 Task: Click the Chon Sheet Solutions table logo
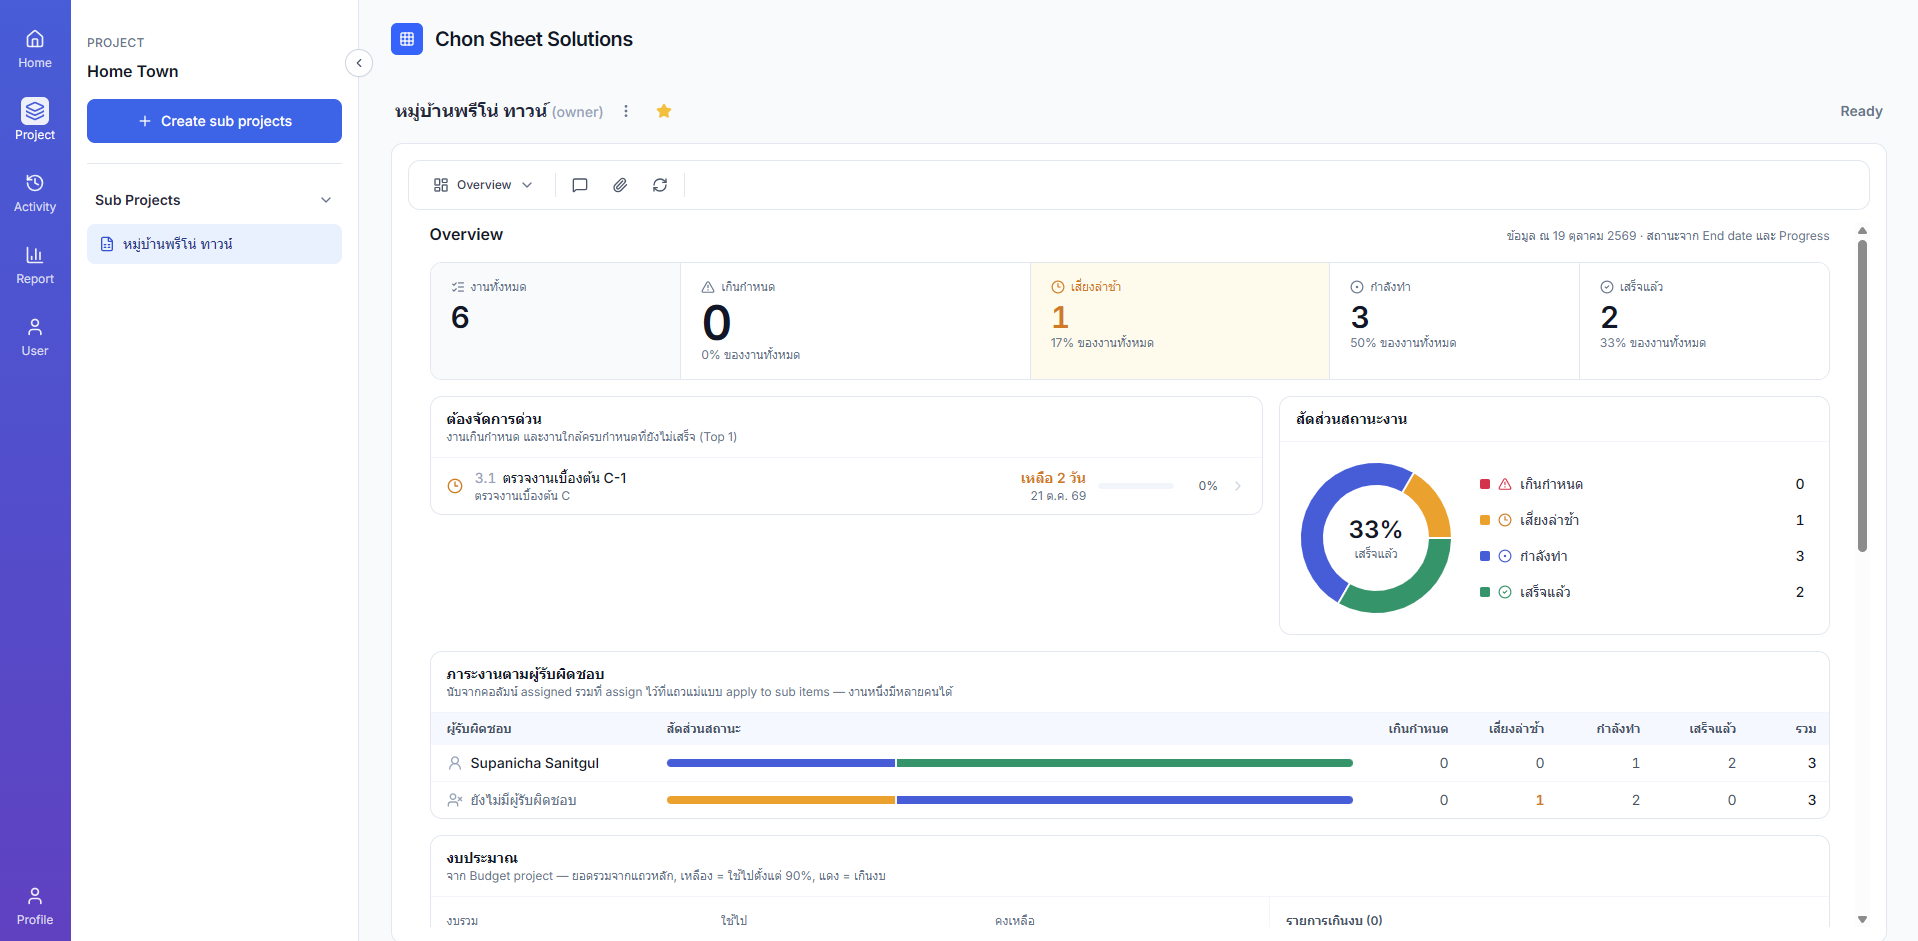pos(407,39)
